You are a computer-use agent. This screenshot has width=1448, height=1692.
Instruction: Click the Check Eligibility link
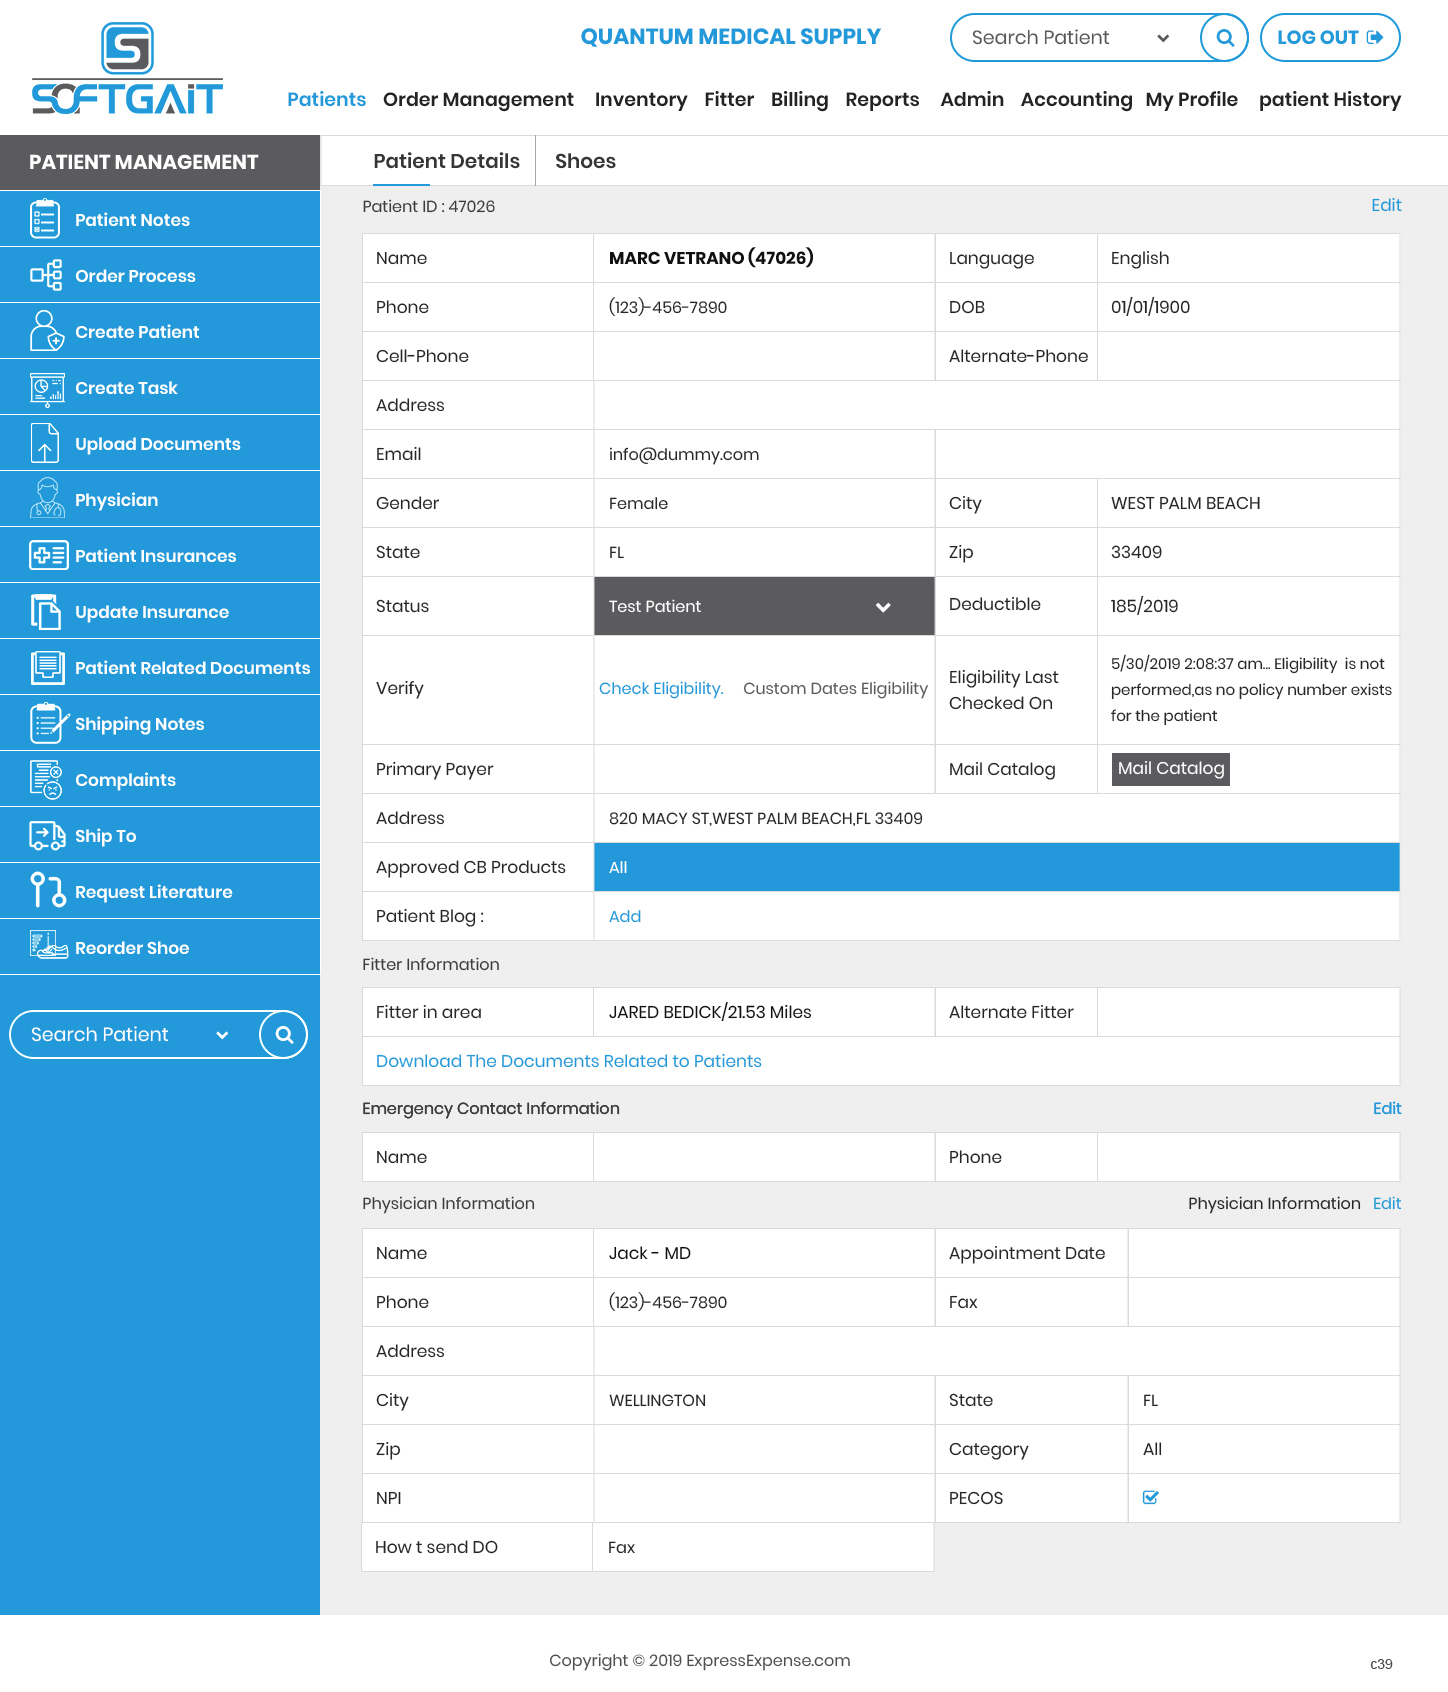661,688
